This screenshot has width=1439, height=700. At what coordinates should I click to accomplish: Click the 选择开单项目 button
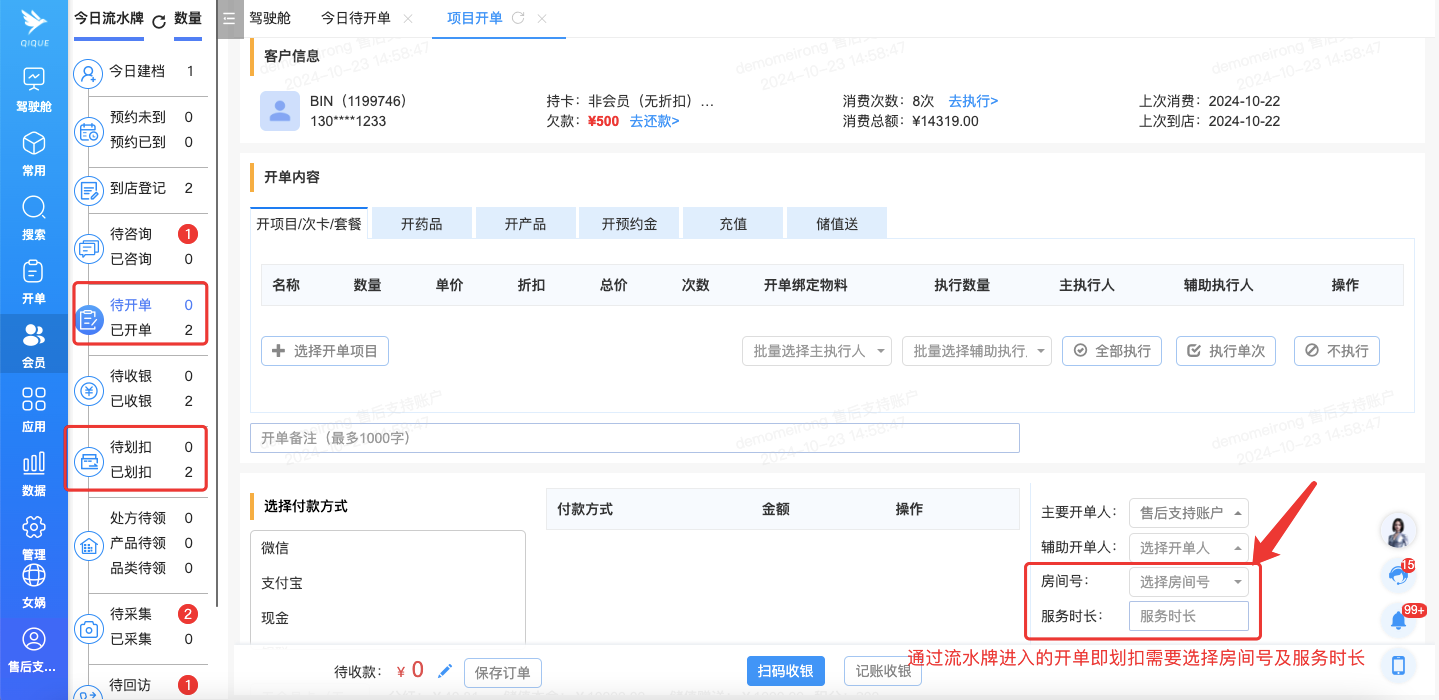coord(325,351)
